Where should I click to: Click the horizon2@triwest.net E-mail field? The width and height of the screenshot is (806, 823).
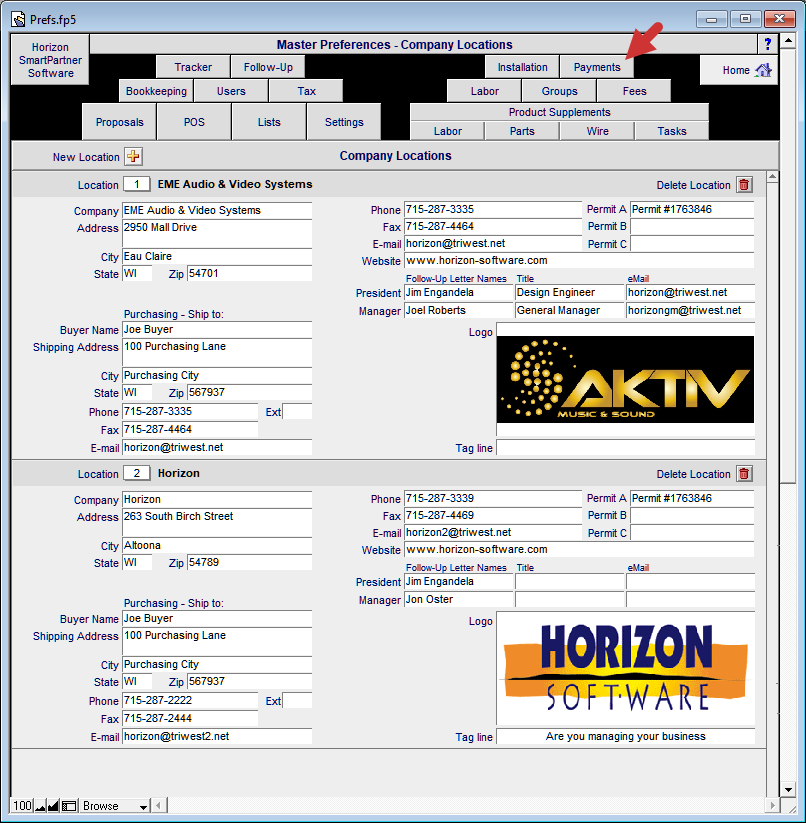(x=493, y=532)
